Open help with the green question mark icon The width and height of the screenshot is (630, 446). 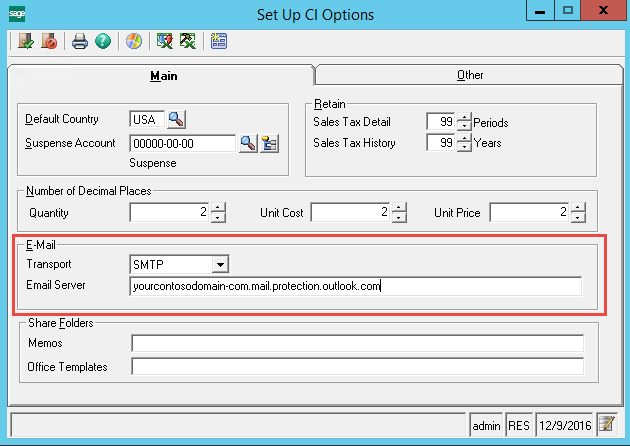pyautogui.click(x=102, y=41)
